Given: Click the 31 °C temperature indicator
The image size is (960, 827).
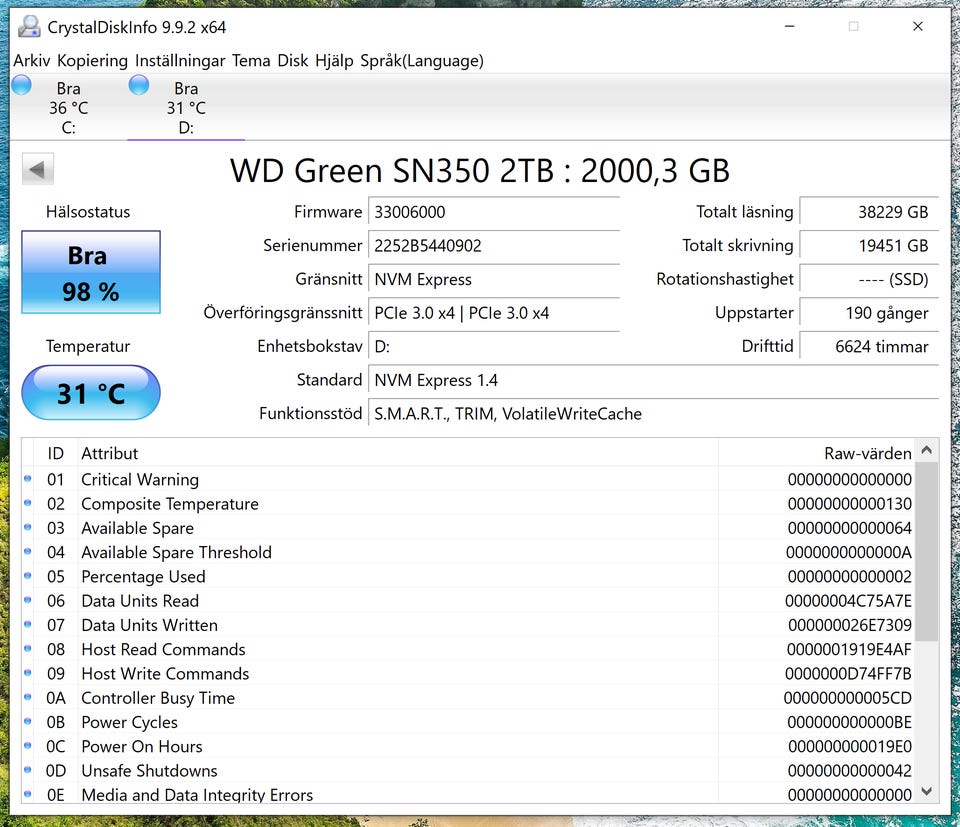Looking at the screenshot, I should (91, 392).
